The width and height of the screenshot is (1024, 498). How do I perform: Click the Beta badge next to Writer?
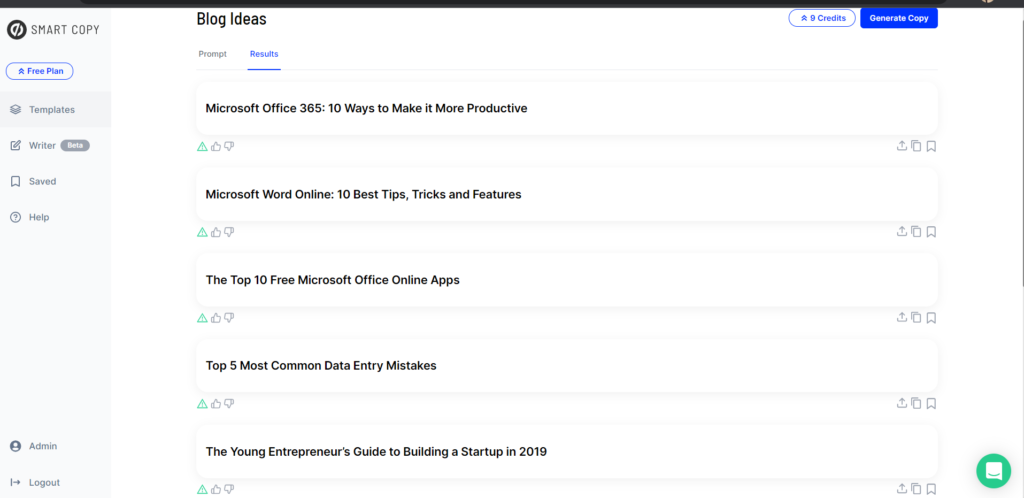click(75, 146)
